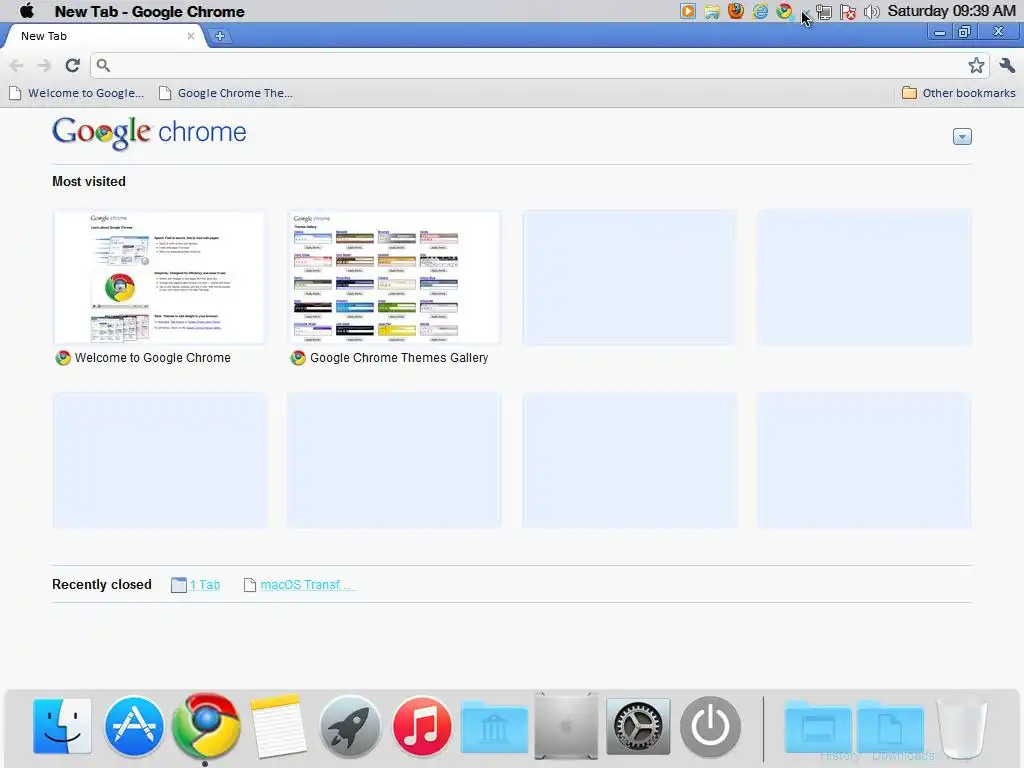Open the Mac Pro computer dock icon
This screenshot has width=1024, height=768.
pos(566,726)
